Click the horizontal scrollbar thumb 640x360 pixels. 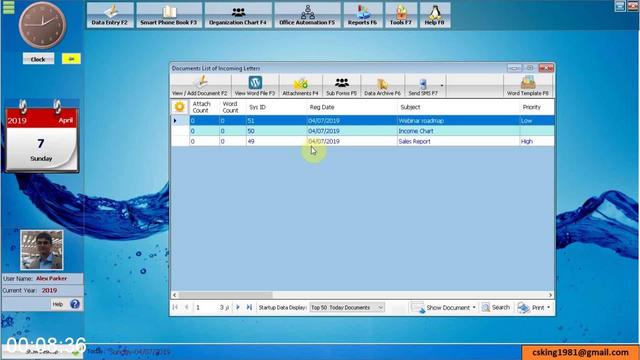[x=226, y=295]
